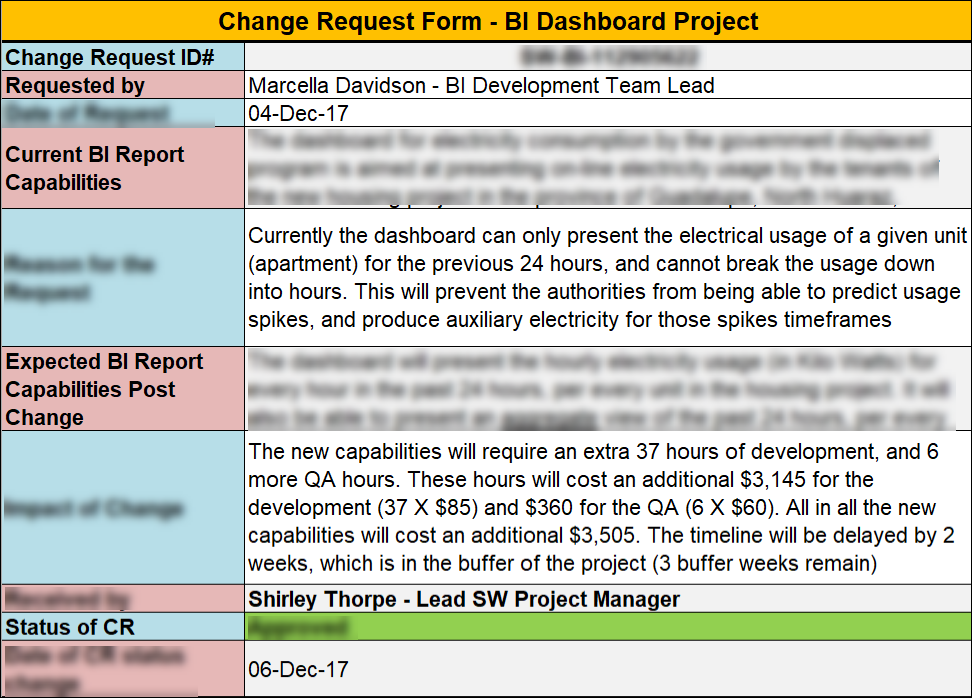Select the 04-Dec-17 request date cell
Image resolution: width=972 pixels, height=698 pixels.
607,113
